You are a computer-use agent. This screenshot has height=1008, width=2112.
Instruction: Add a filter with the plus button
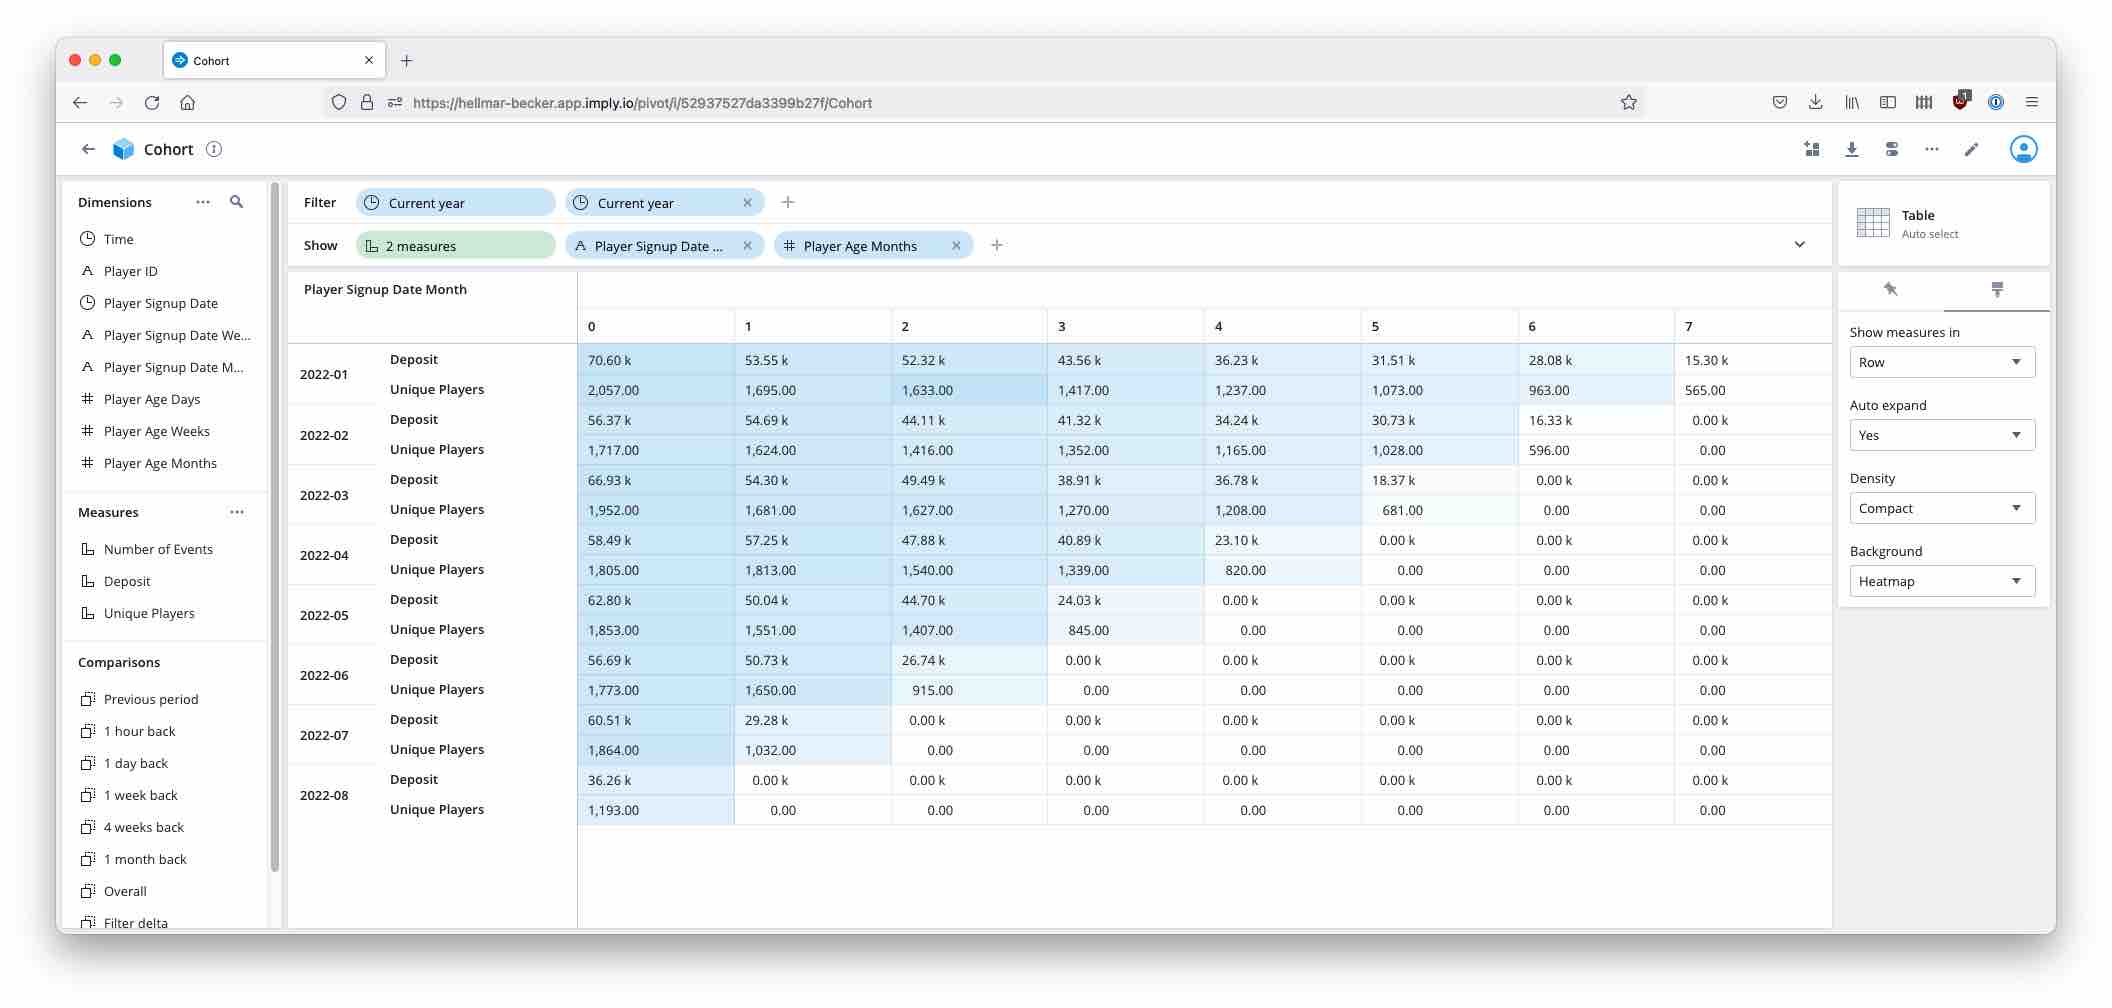click(x=788, y=202)
